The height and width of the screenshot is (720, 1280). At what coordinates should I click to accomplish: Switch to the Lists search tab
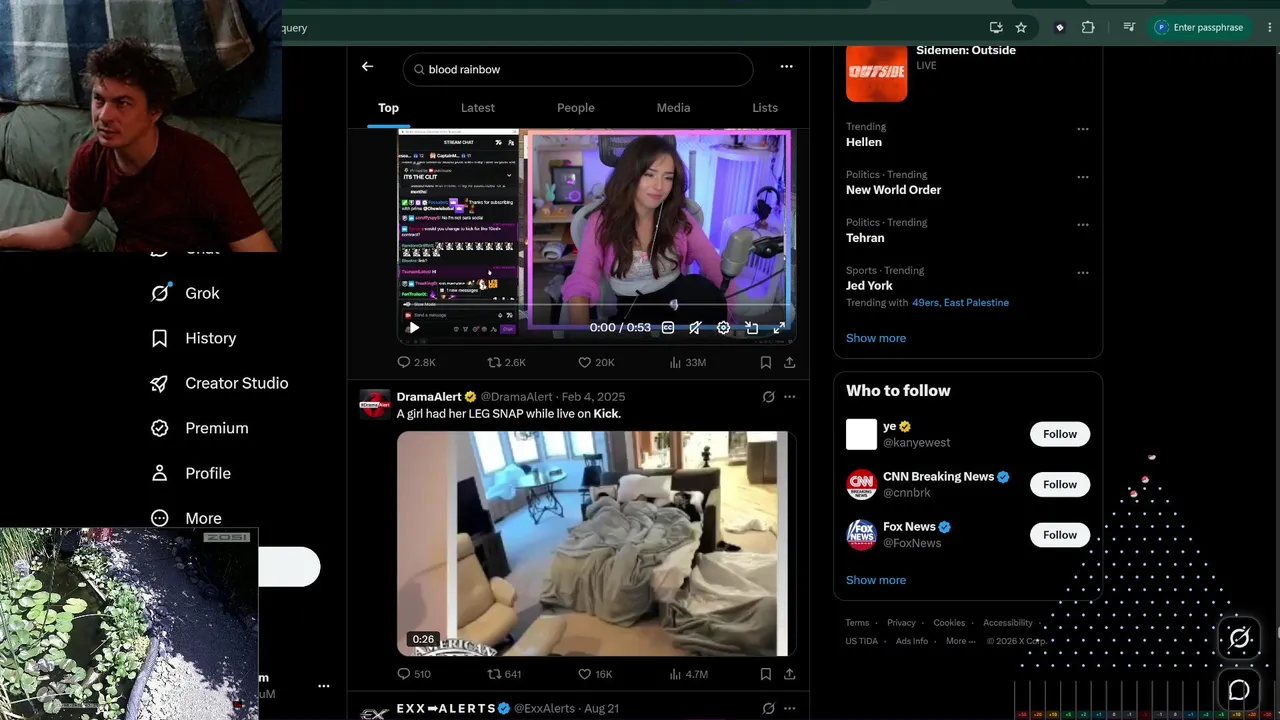click(x=765, y=108)
